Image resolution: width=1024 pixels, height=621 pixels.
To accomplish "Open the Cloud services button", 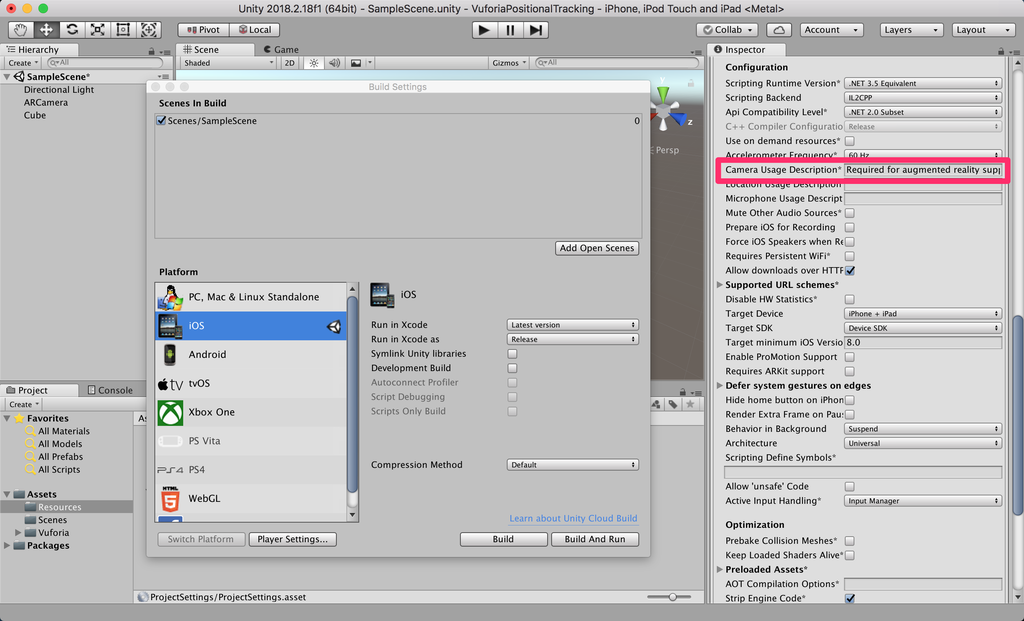I will (x=778, y=29).
